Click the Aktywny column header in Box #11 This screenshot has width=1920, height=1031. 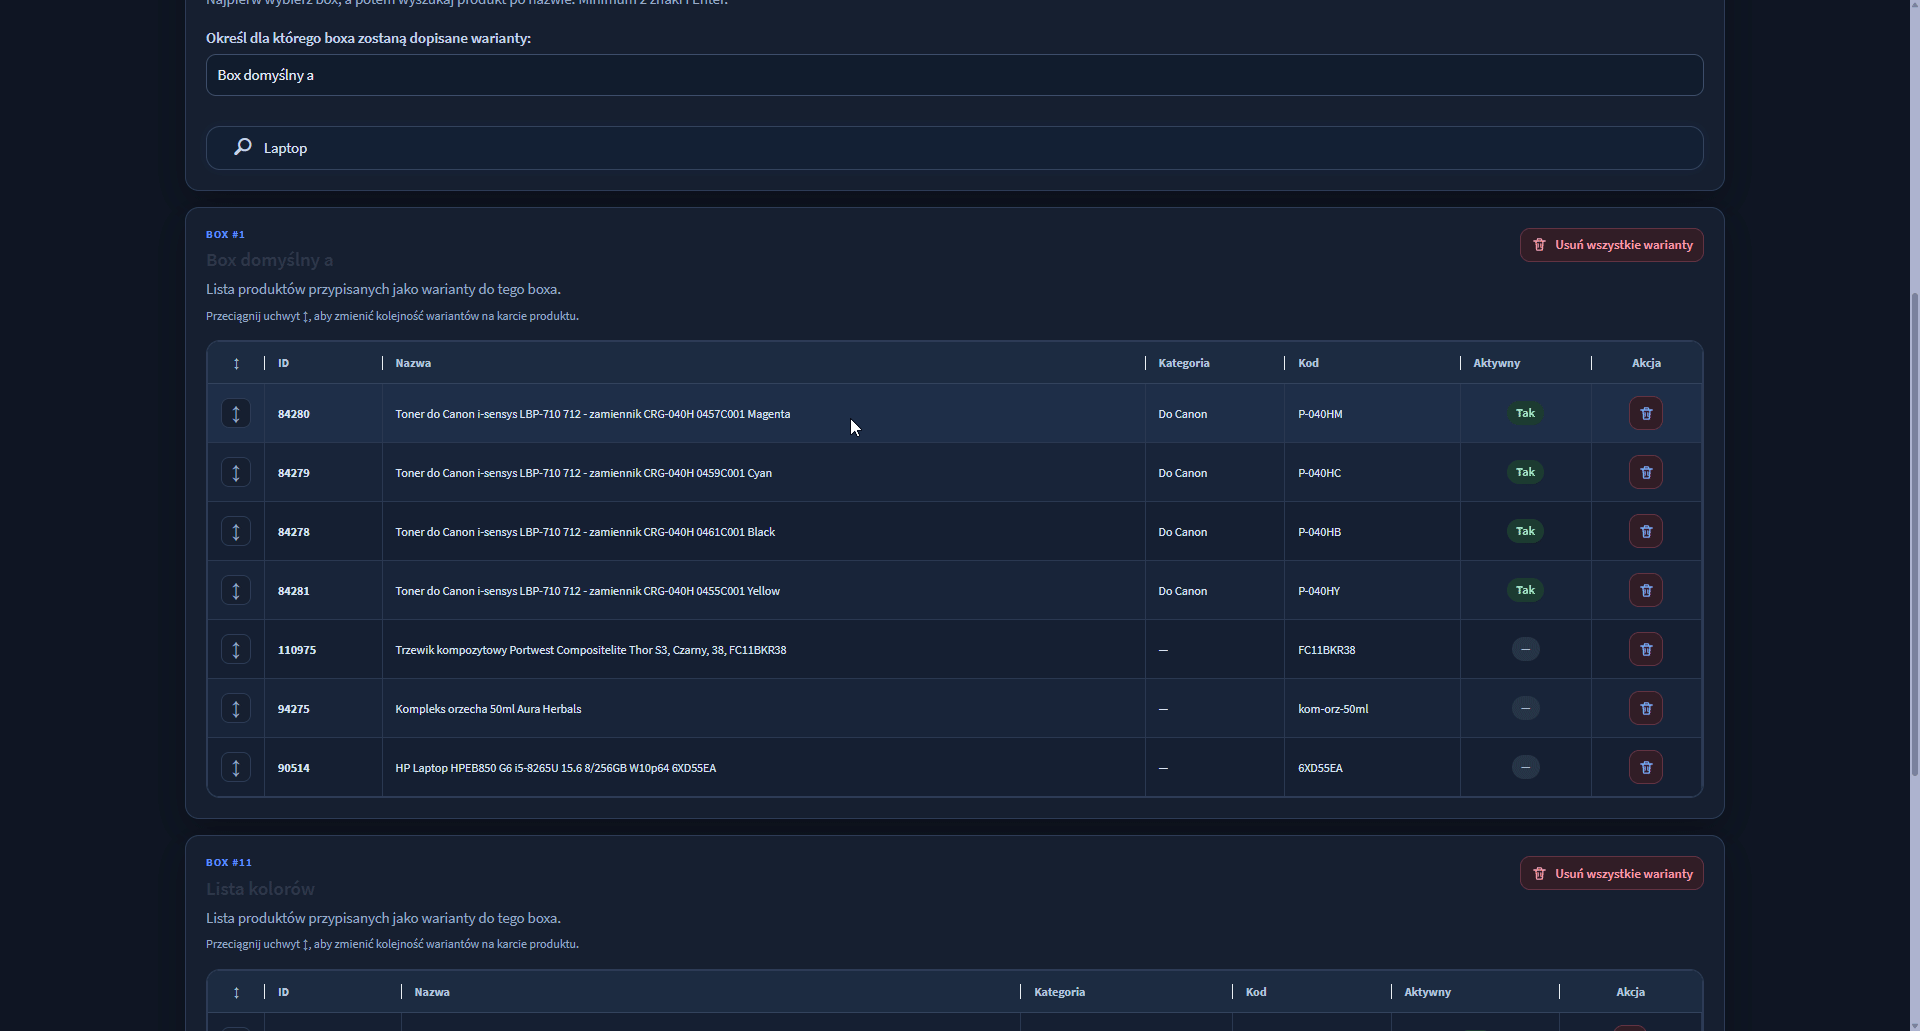coord(1427,992)
